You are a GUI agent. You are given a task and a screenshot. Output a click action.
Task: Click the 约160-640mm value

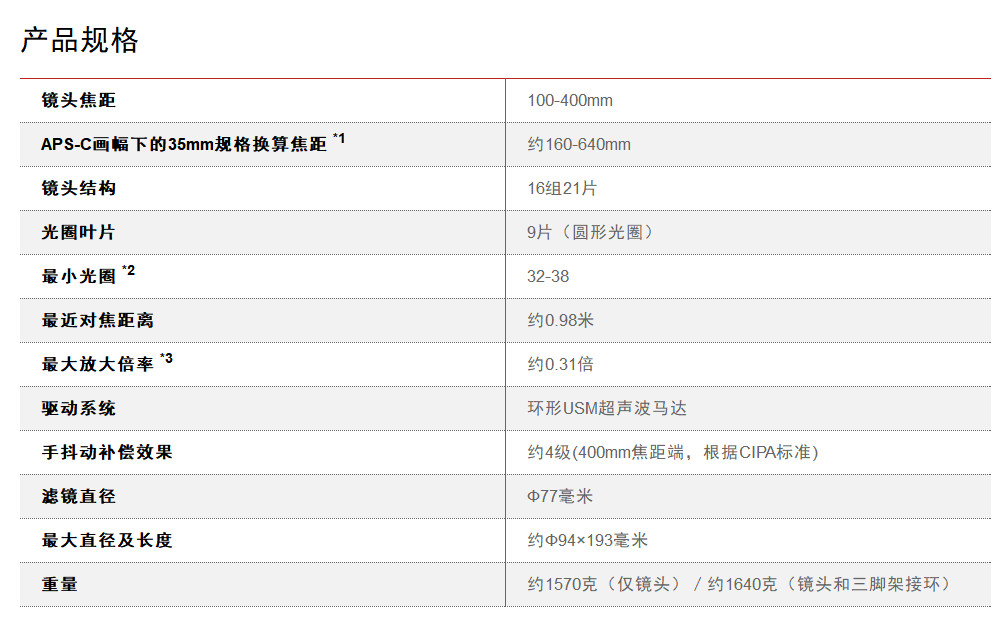click(579, 144)
